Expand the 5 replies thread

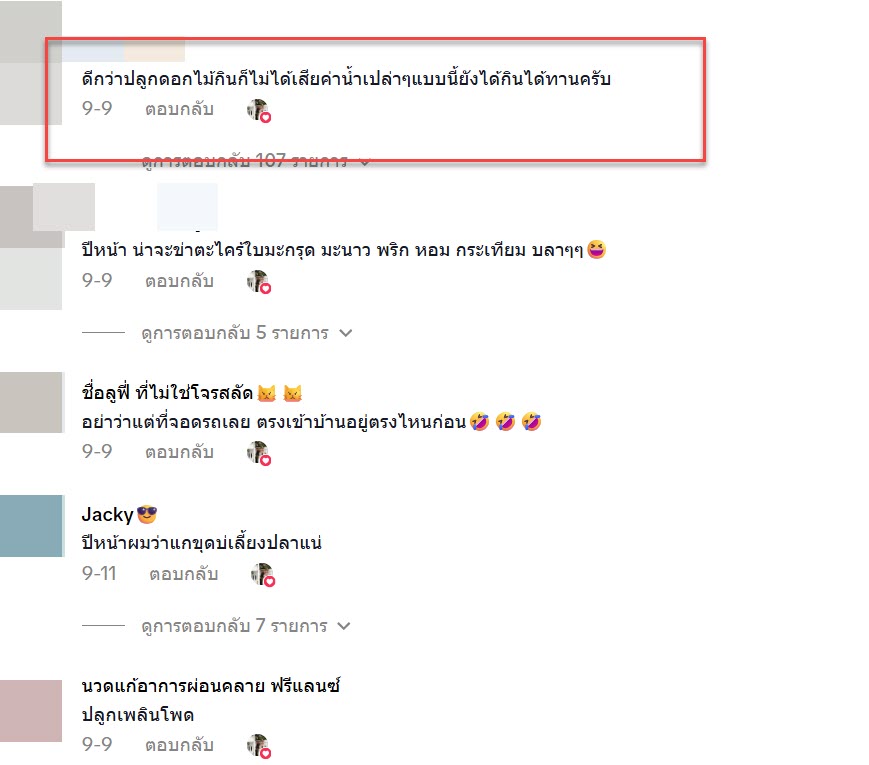(x=247, y=333)
